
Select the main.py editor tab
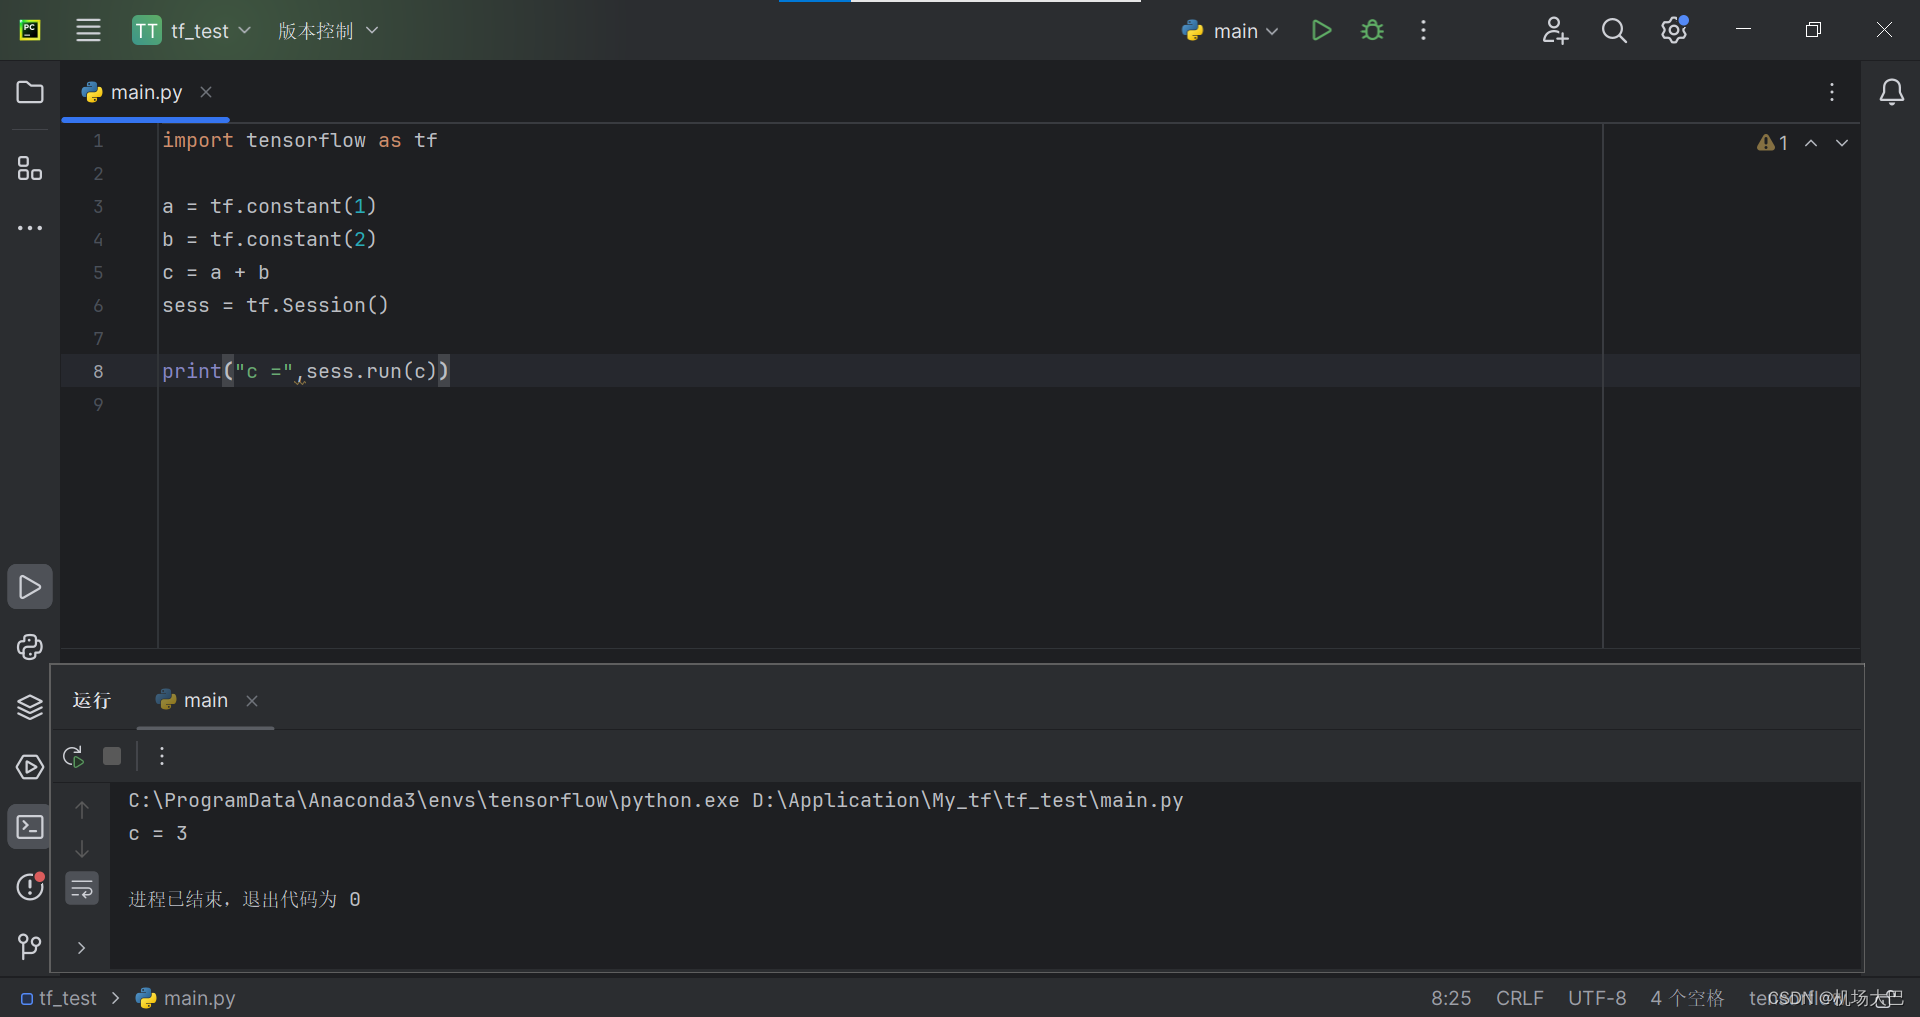pos(146,92)
